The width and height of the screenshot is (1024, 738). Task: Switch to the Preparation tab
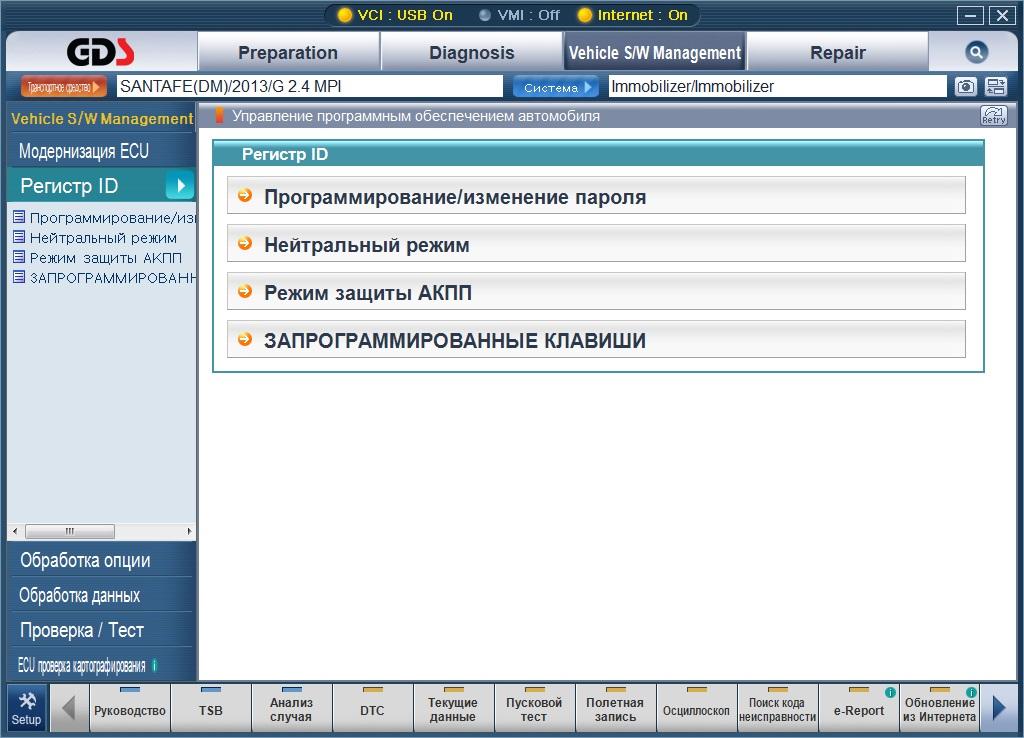[x=288, y=52]
